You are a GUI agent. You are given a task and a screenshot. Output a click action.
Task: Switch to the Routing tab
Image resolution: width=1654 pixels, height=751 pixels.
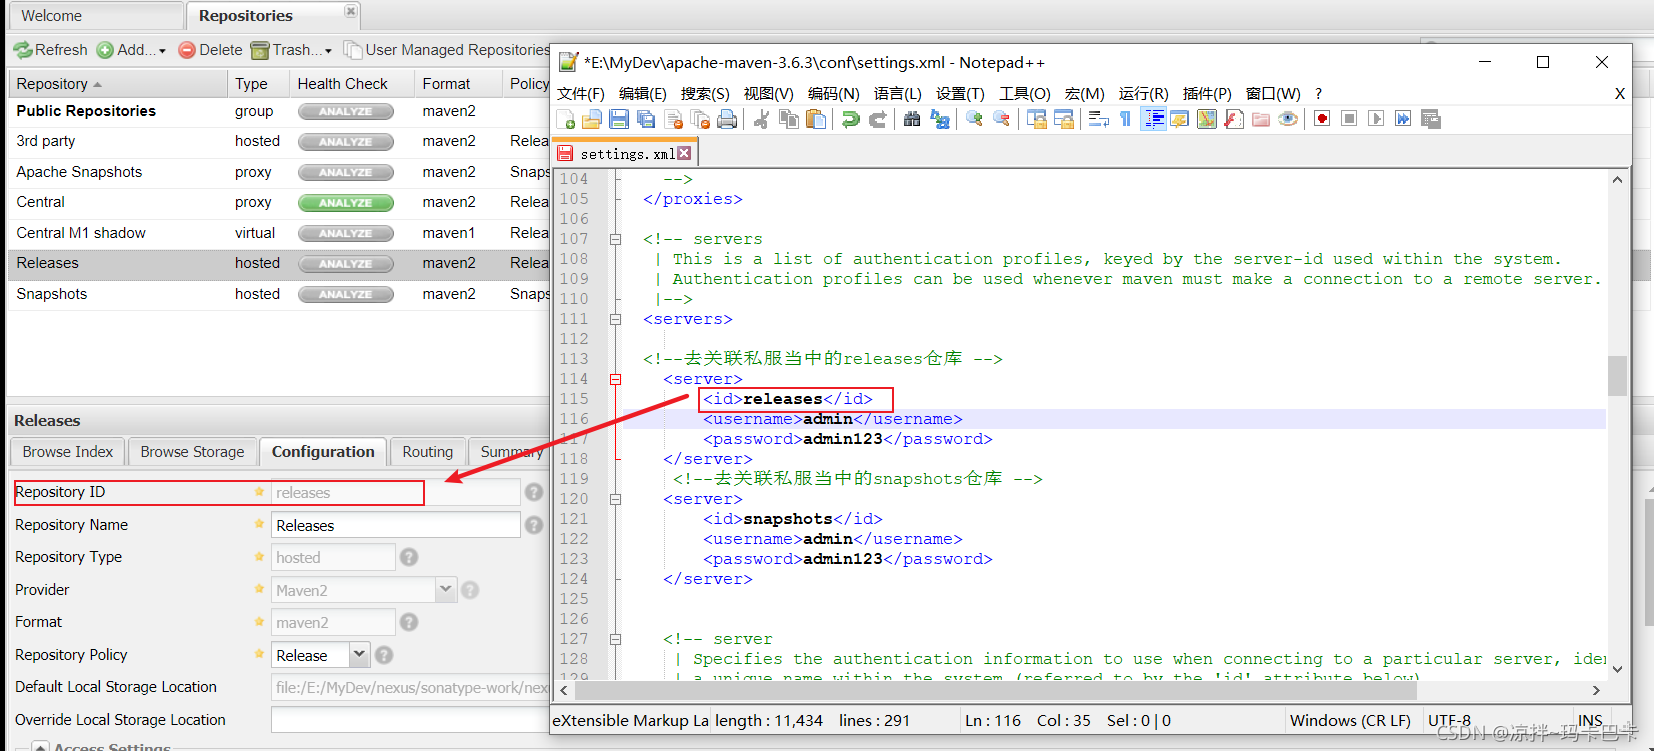pos(427,452)
